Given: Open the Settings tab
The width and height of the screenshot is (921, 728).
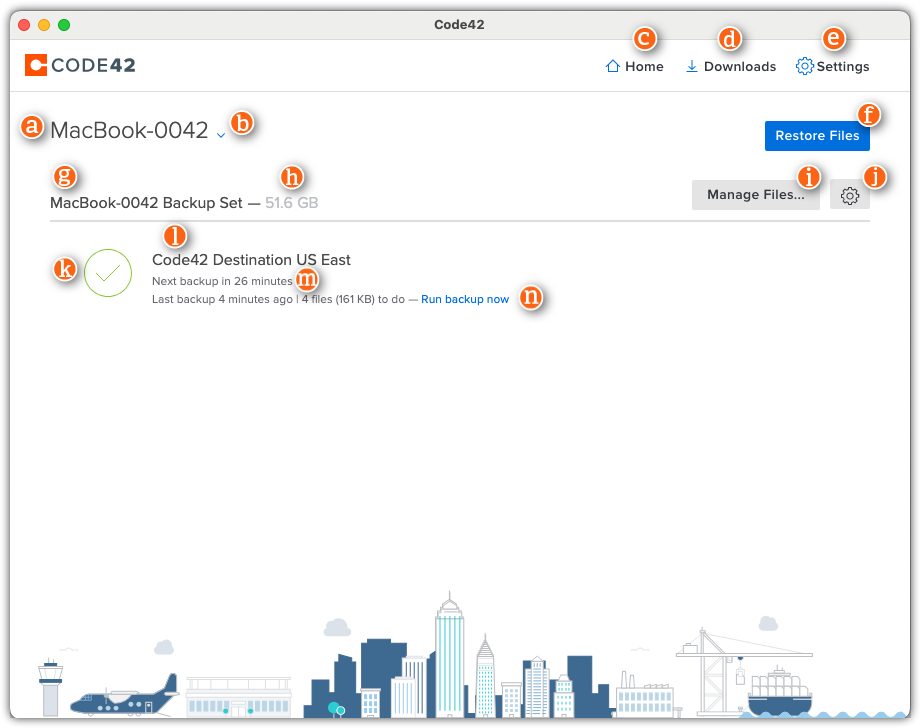Looking at the screenshot, I should [x=832, y=66].
